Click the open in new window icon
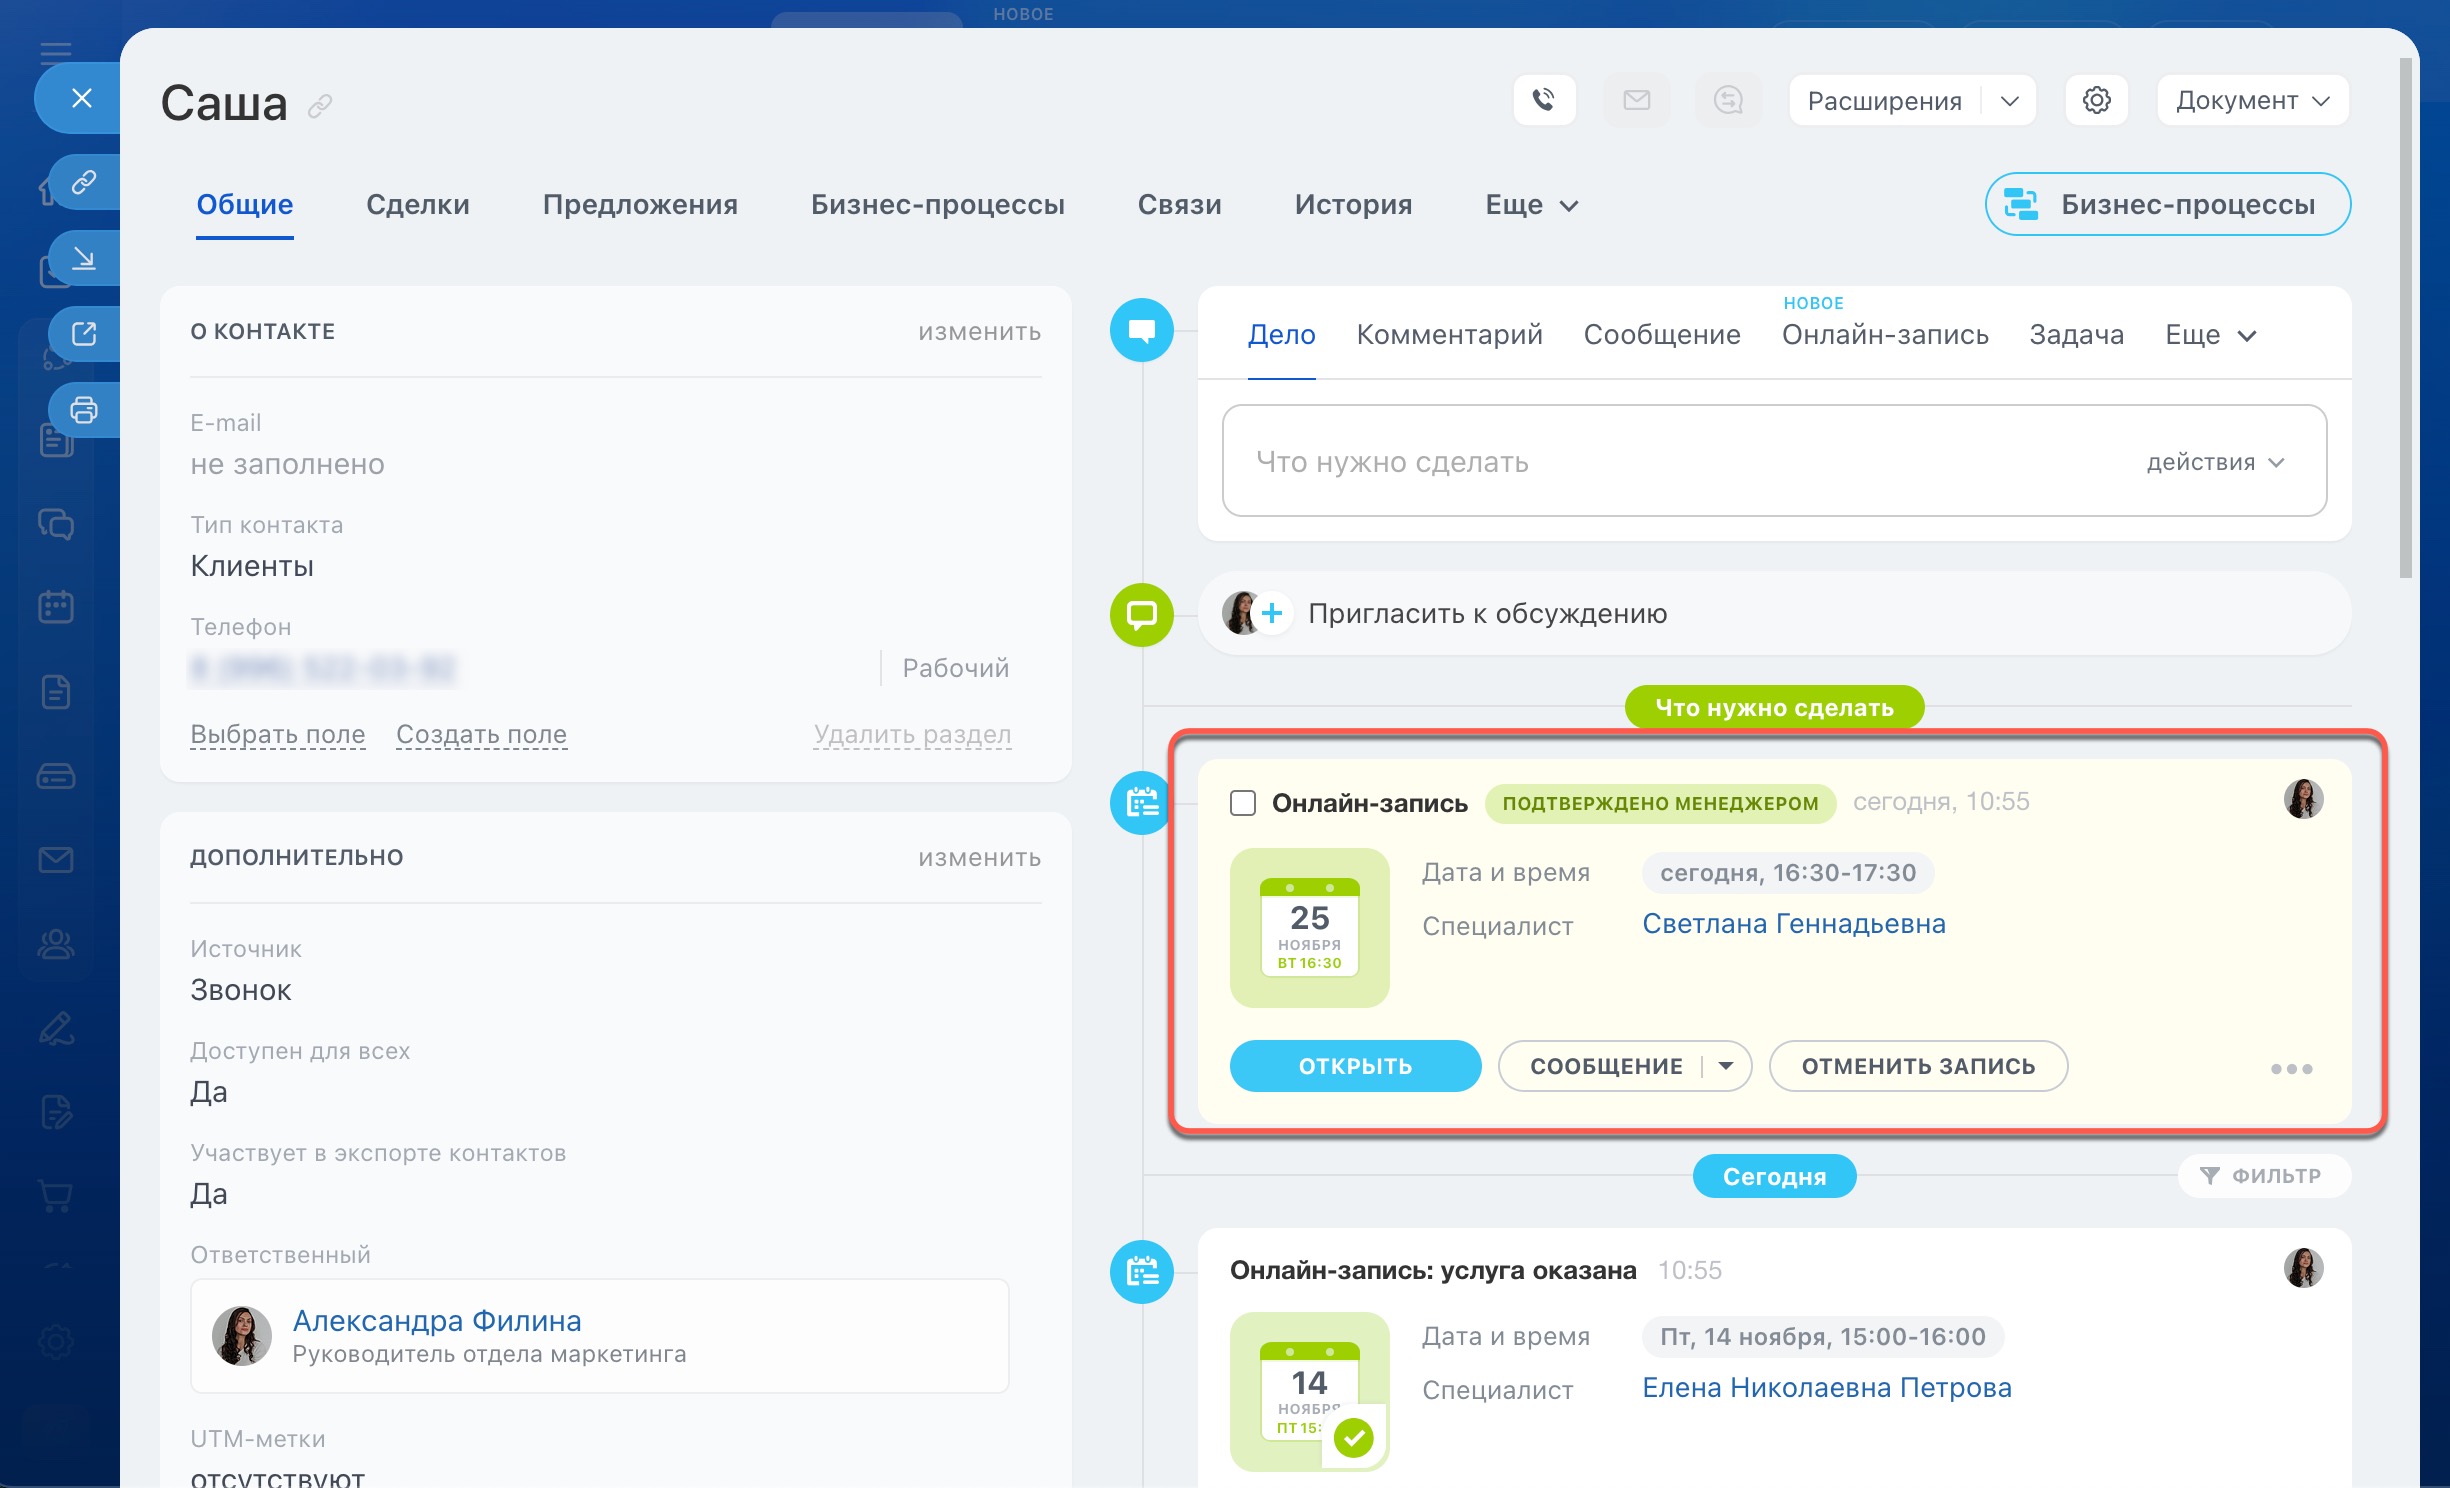The height and width of the screenshot is (1488, 2450). click(84, 333)
